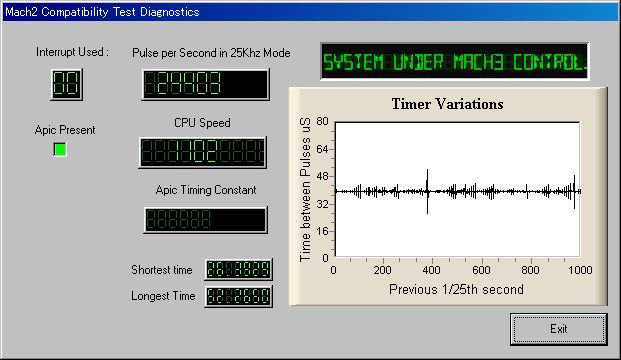The width and height of the screenshot is (621, 360).
Task: Click the Timer Variations chart title
Action: point(448,104)
